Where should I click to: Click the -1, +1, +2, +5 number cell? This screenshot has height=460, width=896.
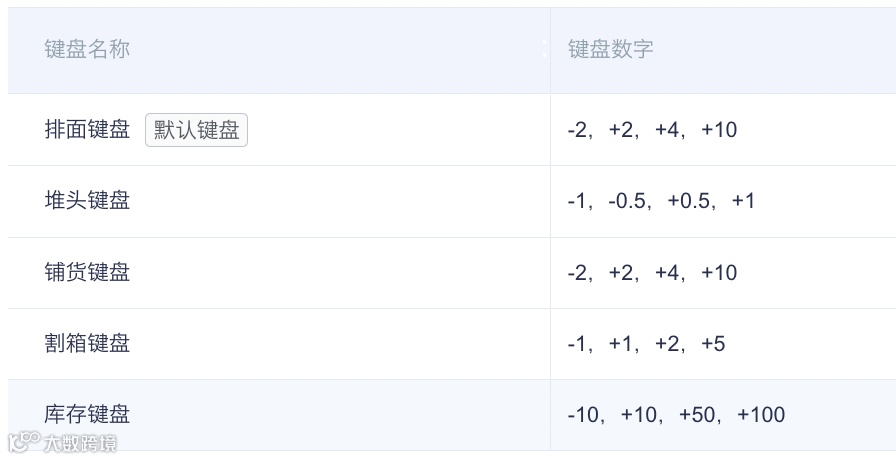646,343
